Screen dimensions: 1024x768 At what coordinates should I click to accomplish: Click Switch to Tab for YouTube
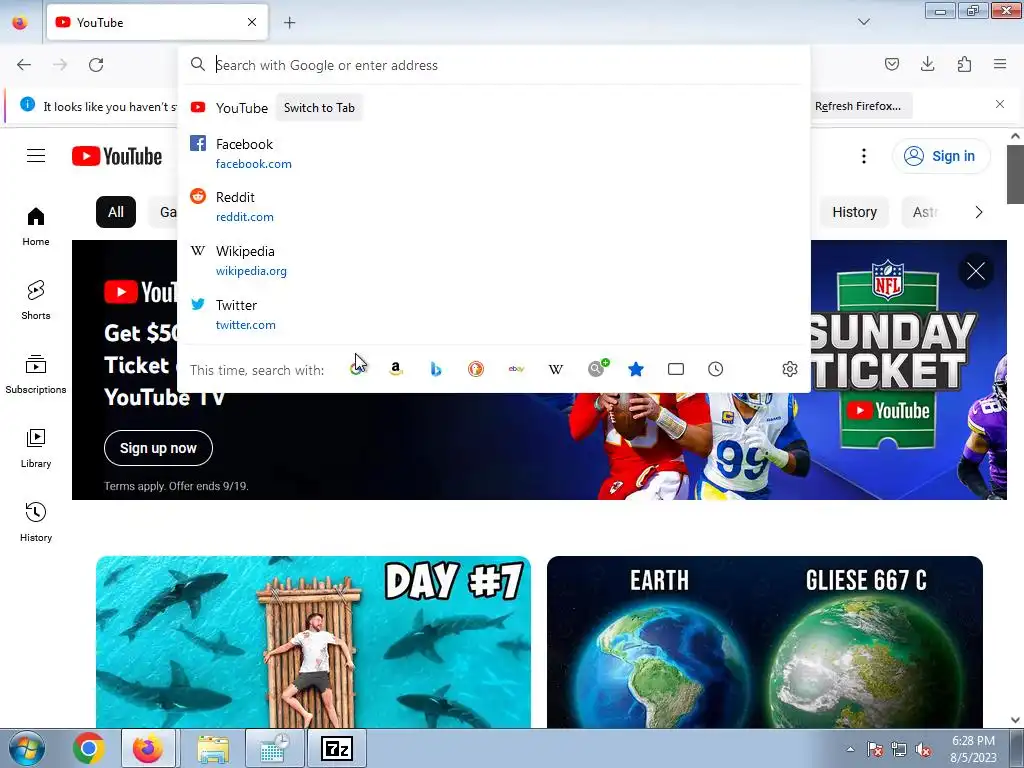click(x=319, y=108)
